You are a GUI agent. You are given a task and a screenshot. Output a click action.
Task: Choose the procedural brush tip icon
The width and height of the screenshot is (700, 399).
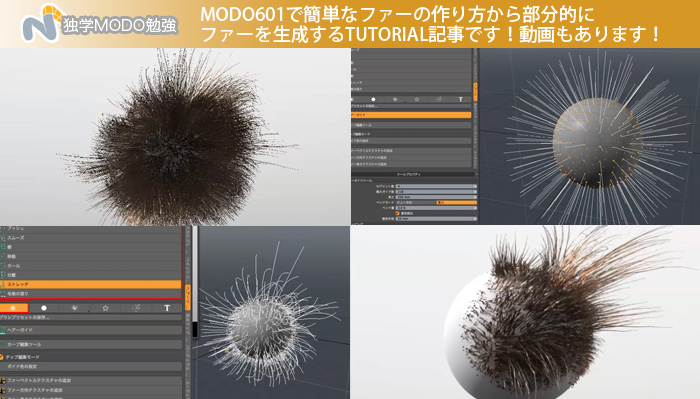pyautogui.click(x=75, y=308)
